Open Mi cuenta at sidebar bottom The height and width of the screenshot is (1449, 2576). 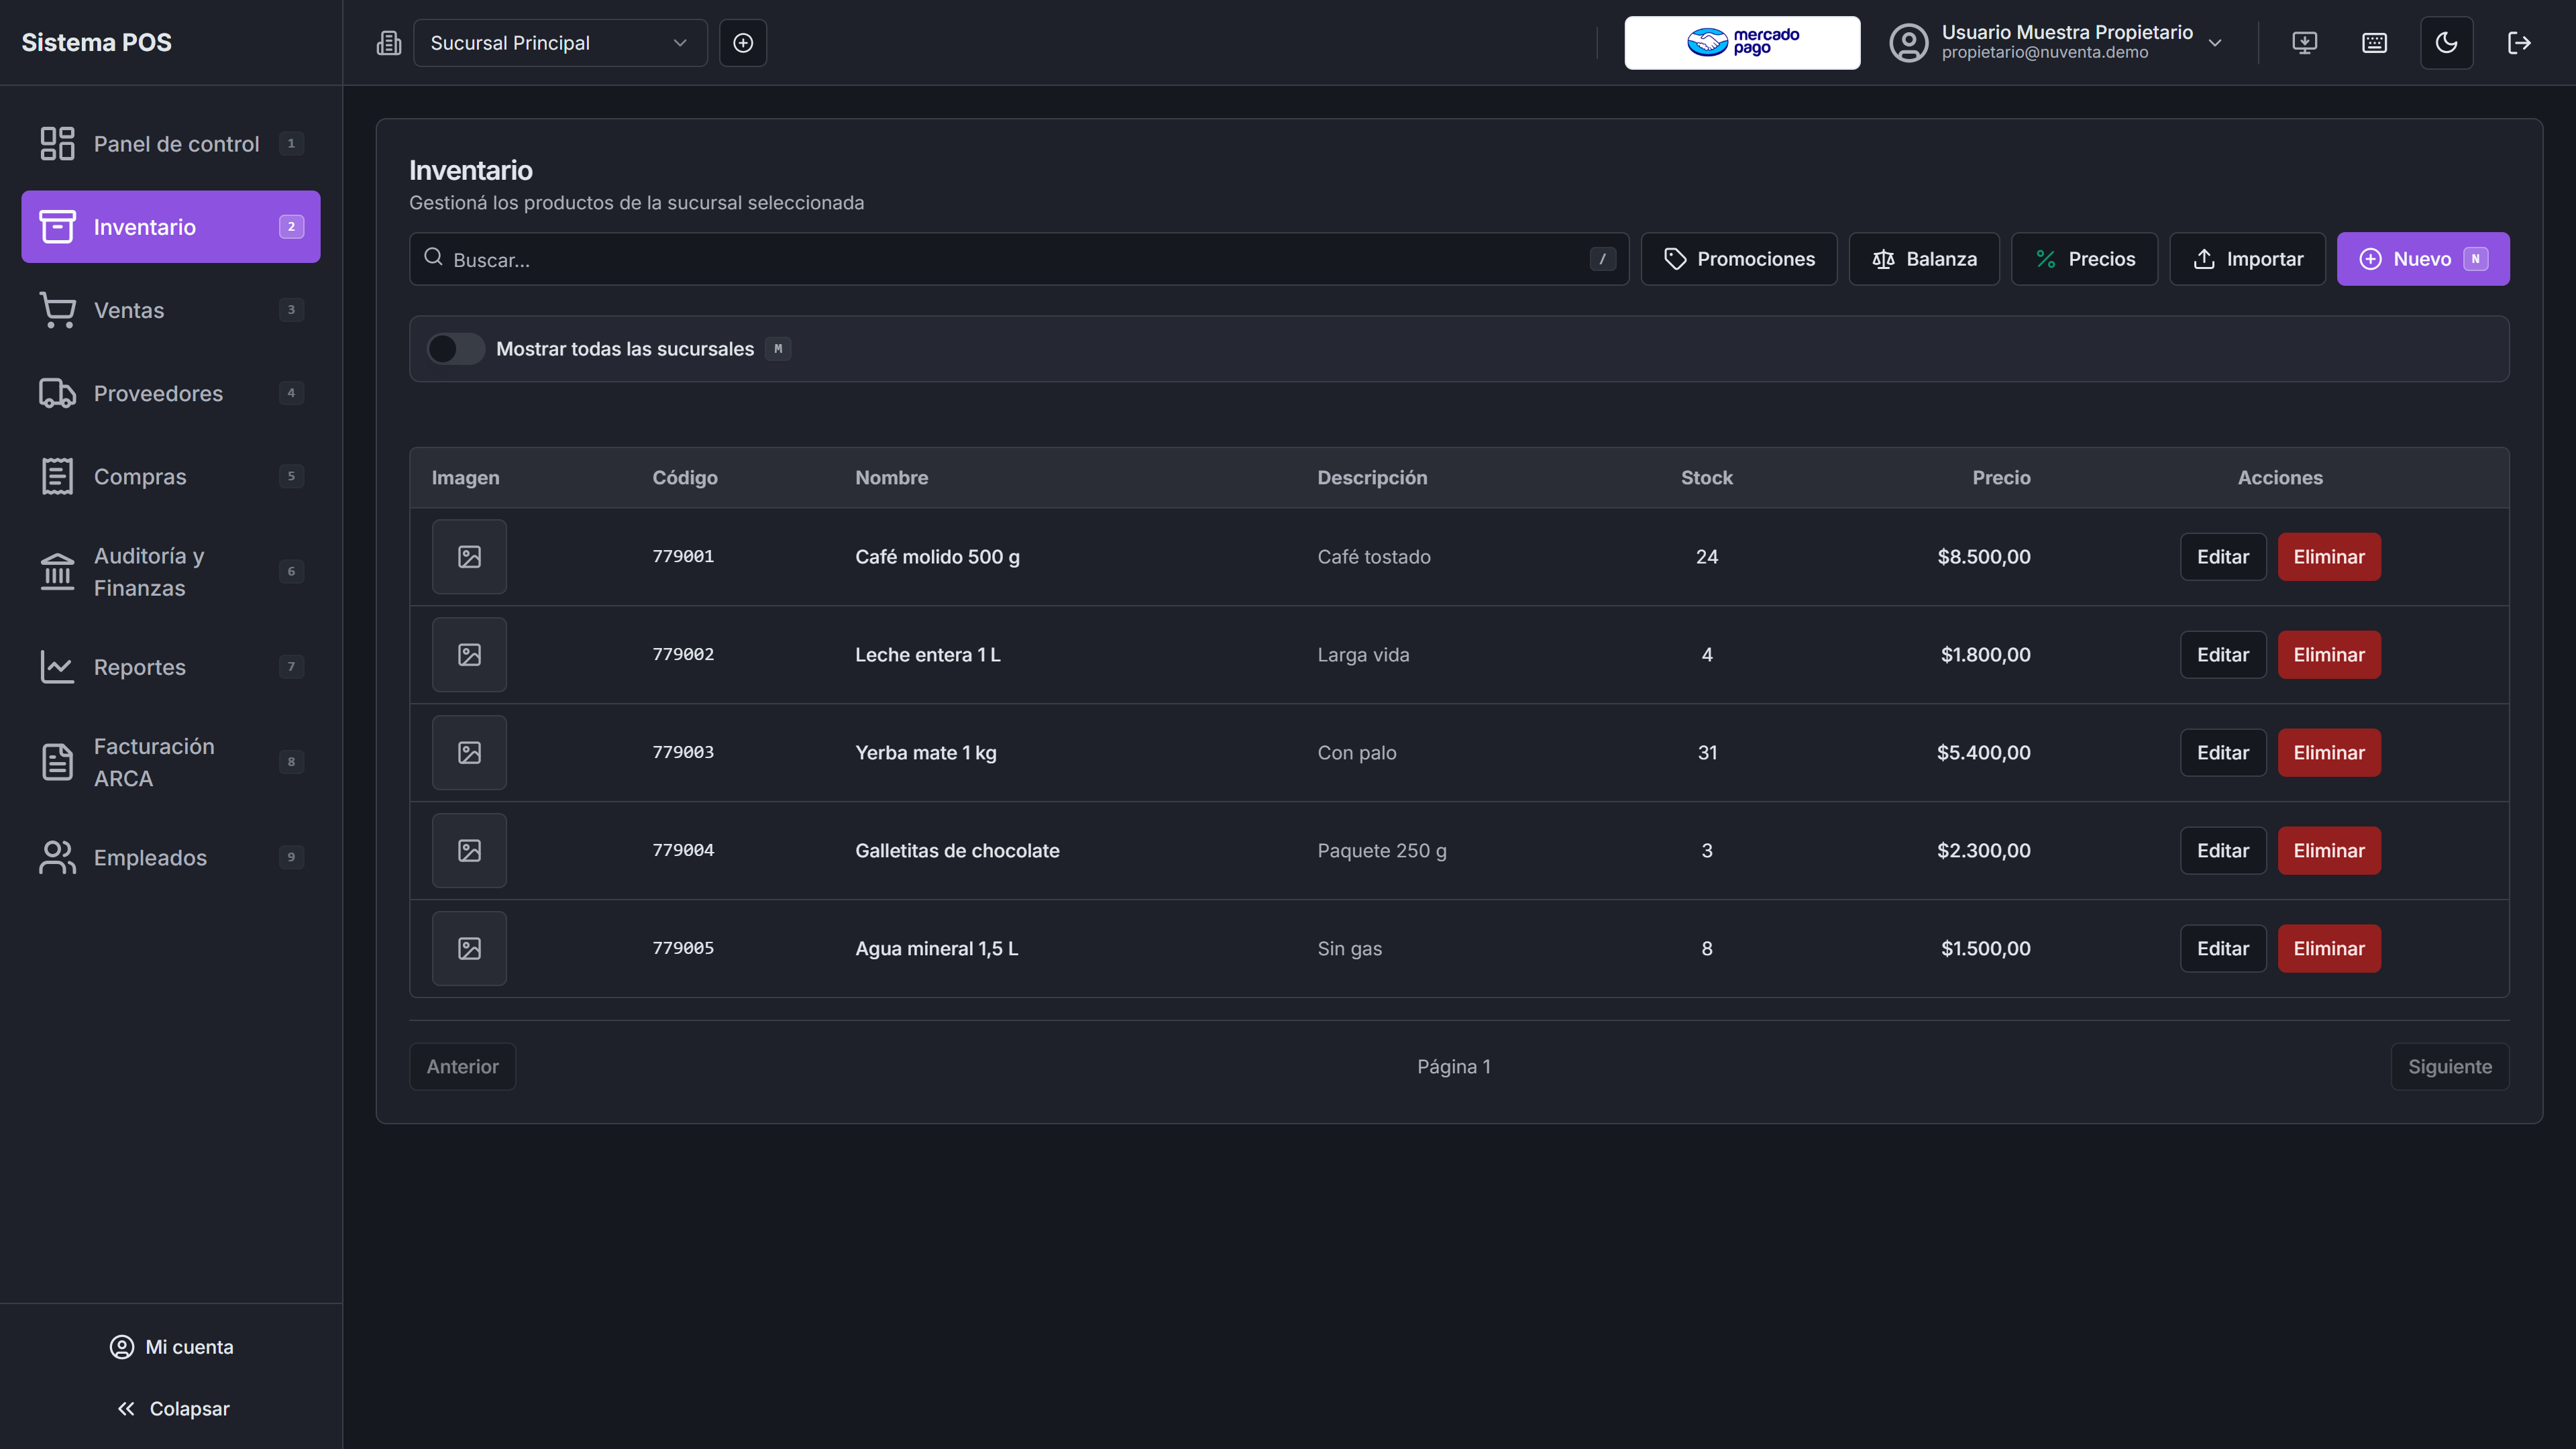[x=171, y=1347]
